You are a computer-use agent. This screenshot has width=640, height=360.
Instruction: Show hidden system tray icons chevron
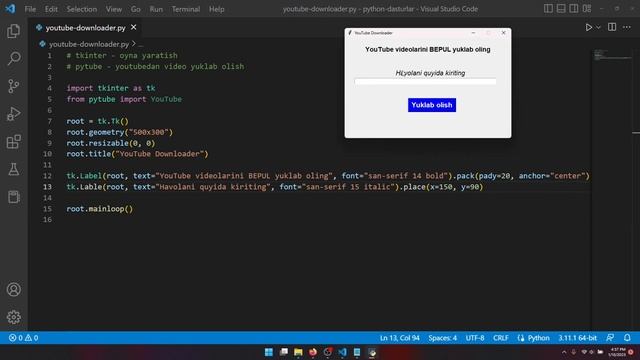pos(564,352)
